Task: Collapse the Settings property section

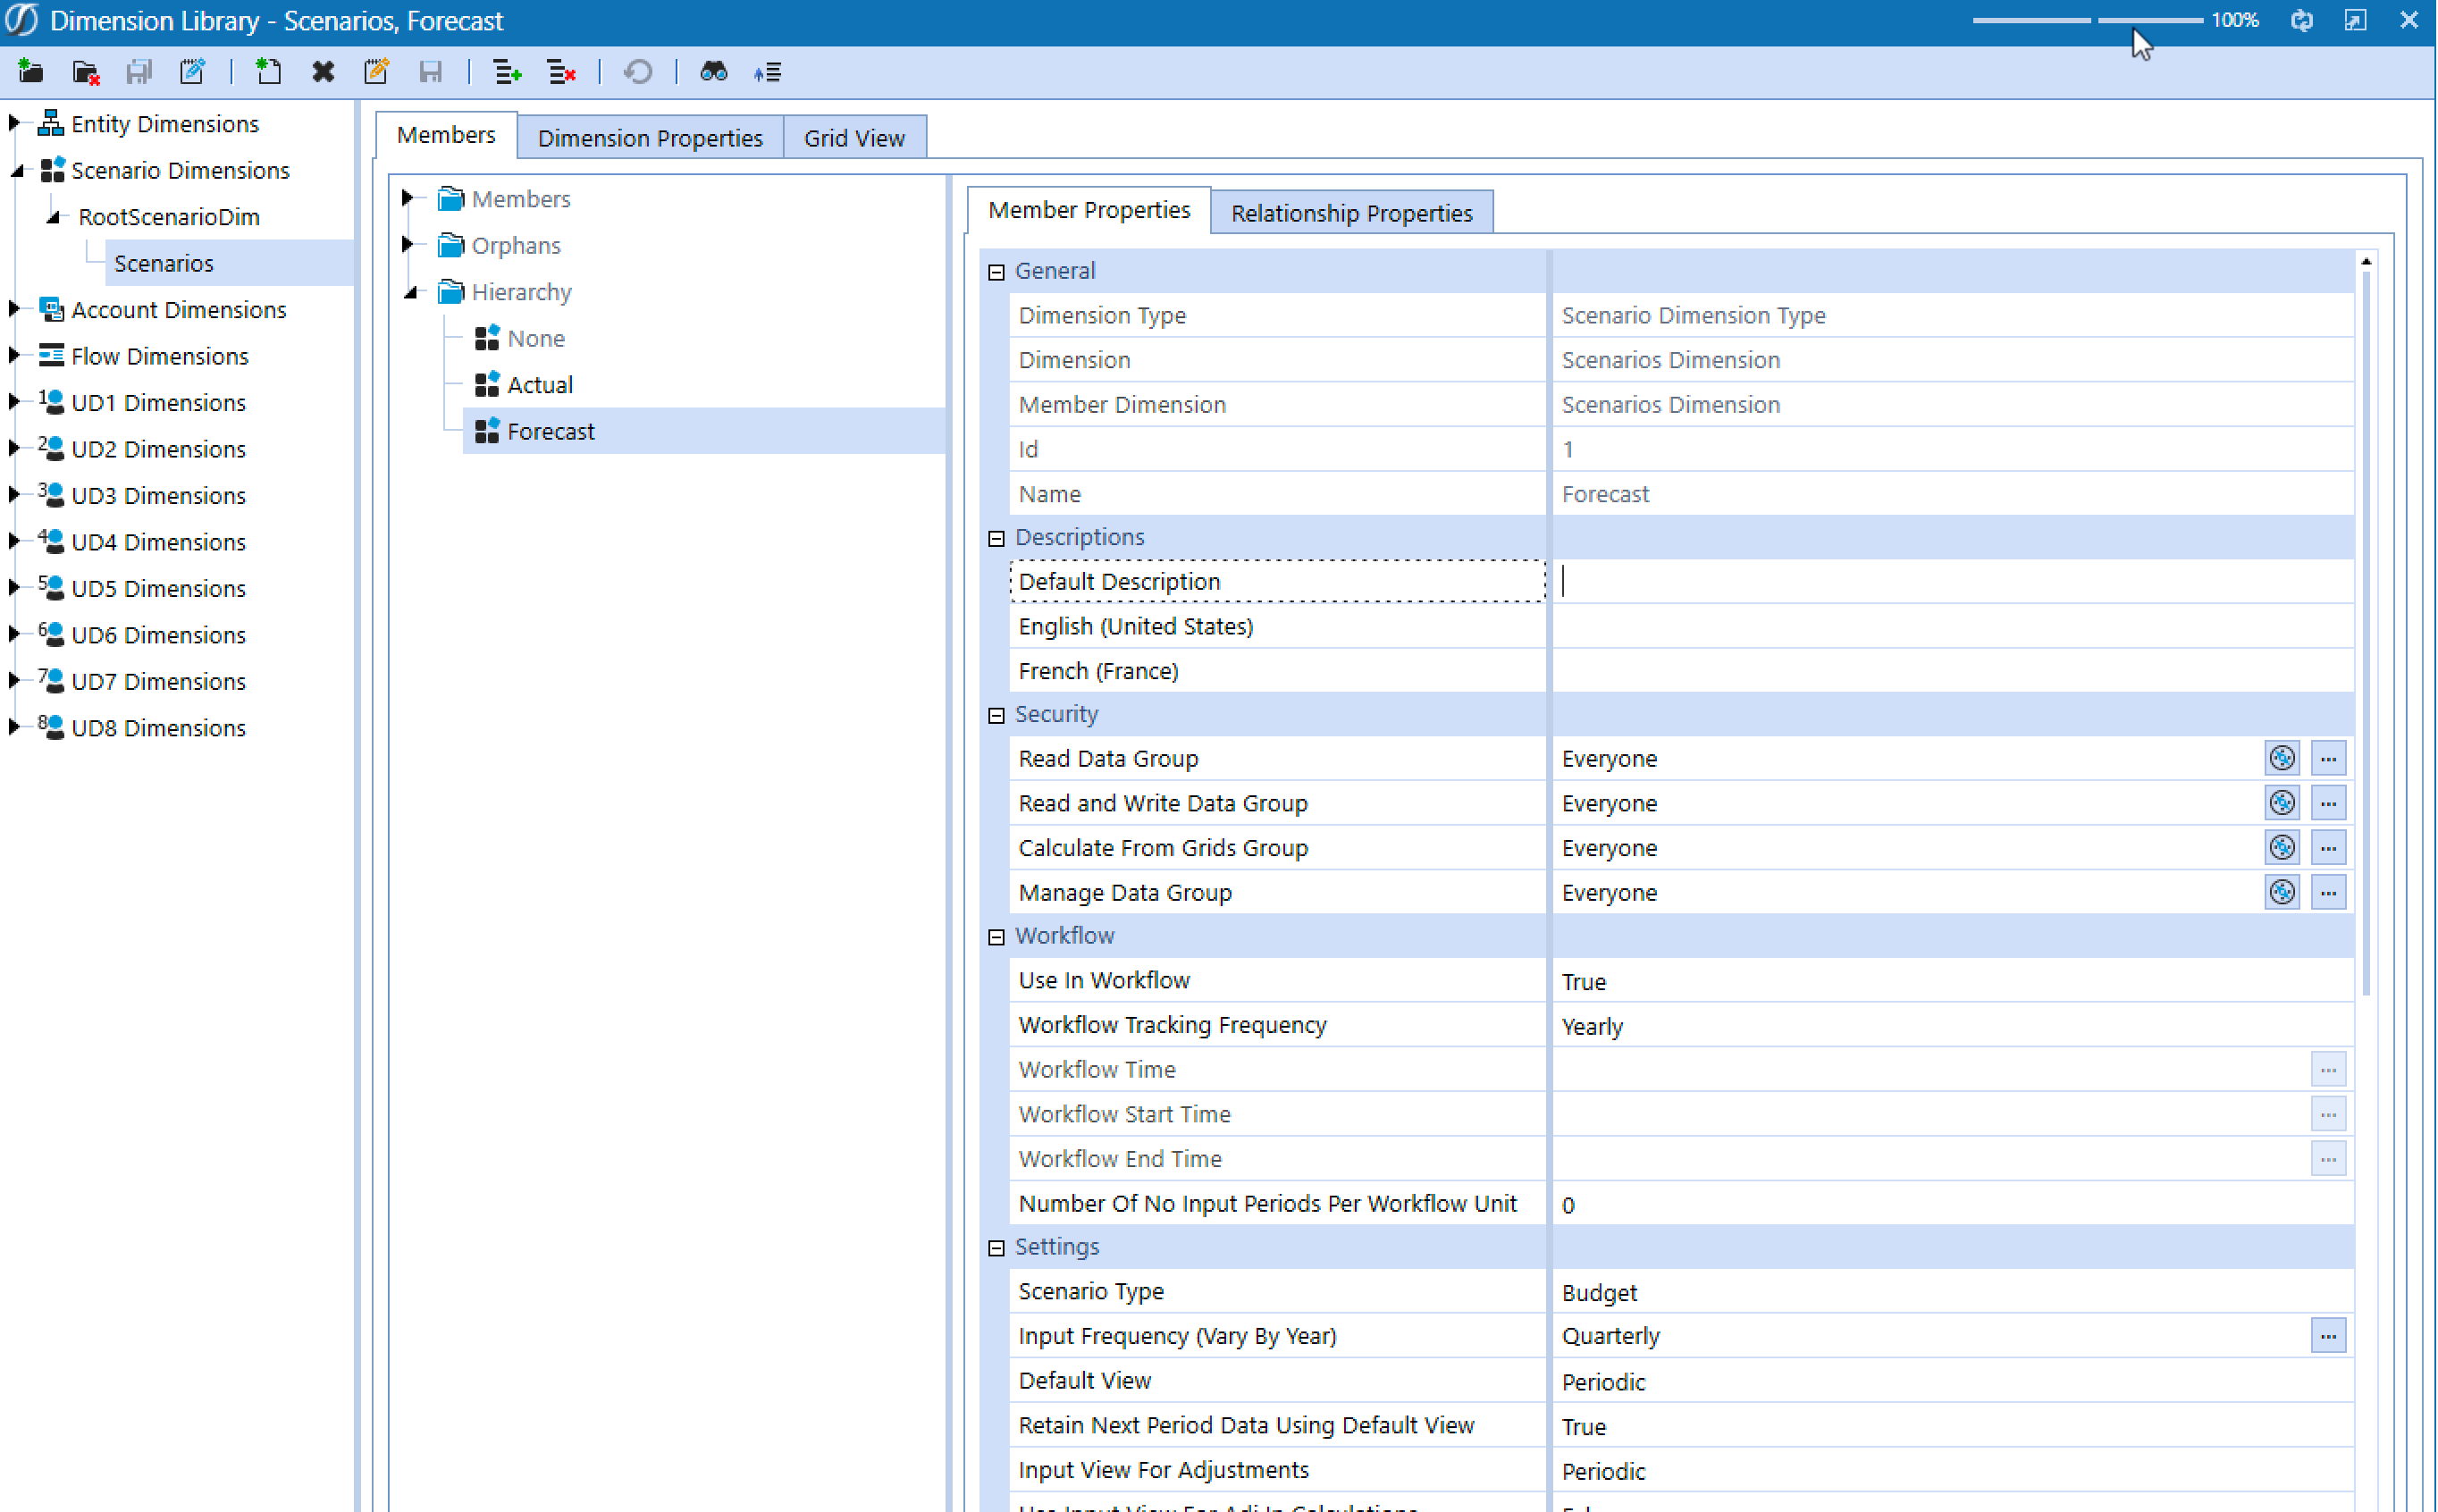Action: pos(996,1248)
